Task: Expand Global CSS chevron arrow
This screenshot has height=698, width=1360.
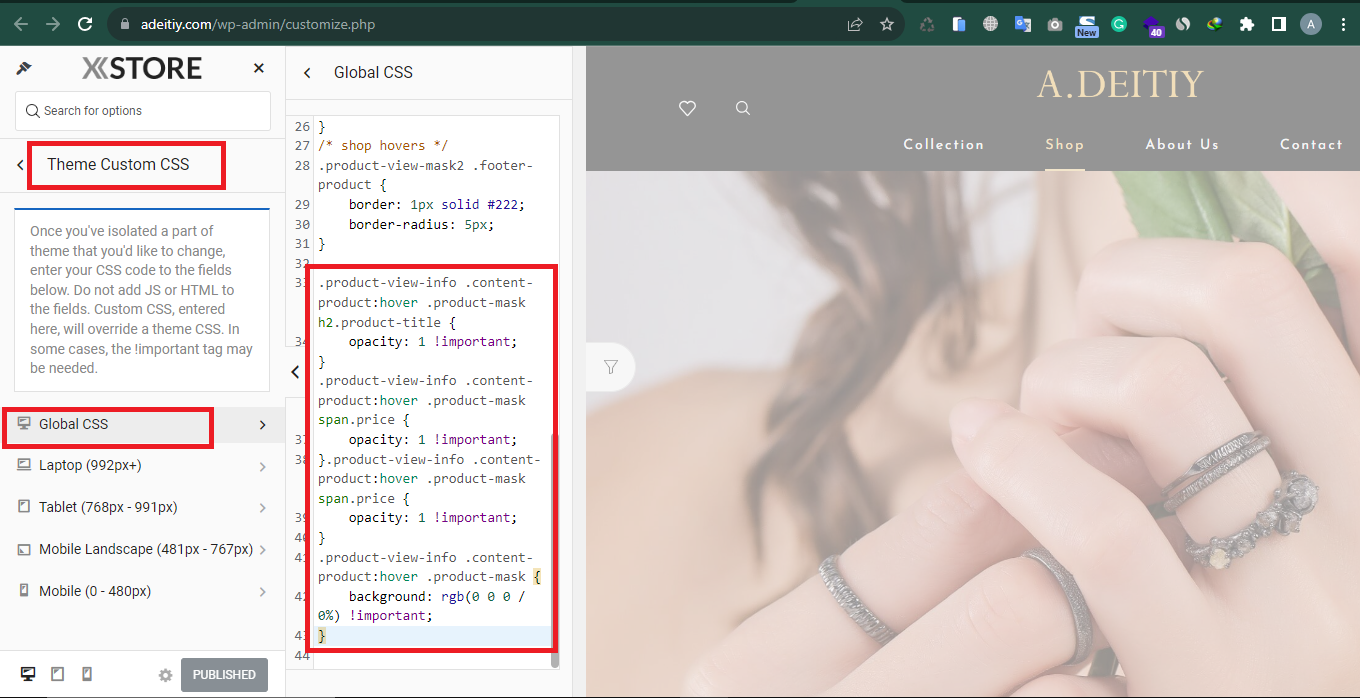Action: (263, 425)
